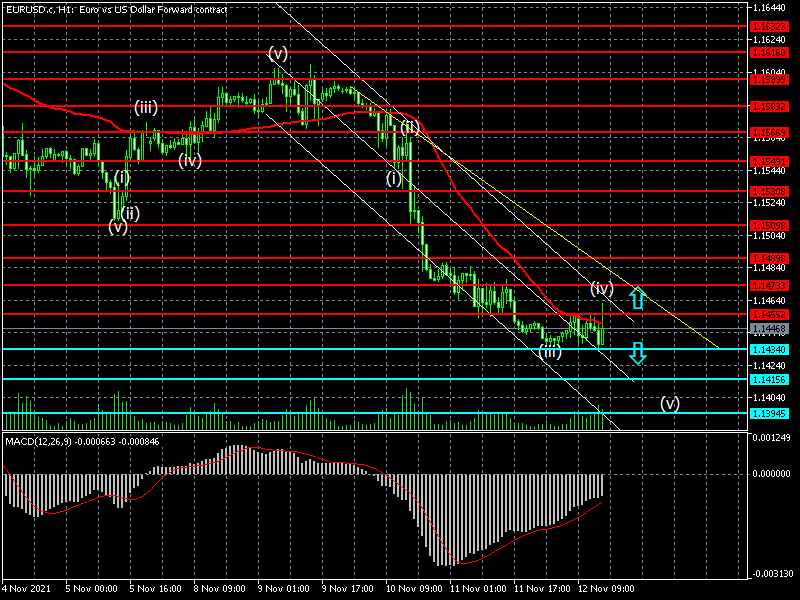The height and width of the screenshot is (600, 800).
Task: Select the red 1.15098 price level tag
Action: coord(770,225)
